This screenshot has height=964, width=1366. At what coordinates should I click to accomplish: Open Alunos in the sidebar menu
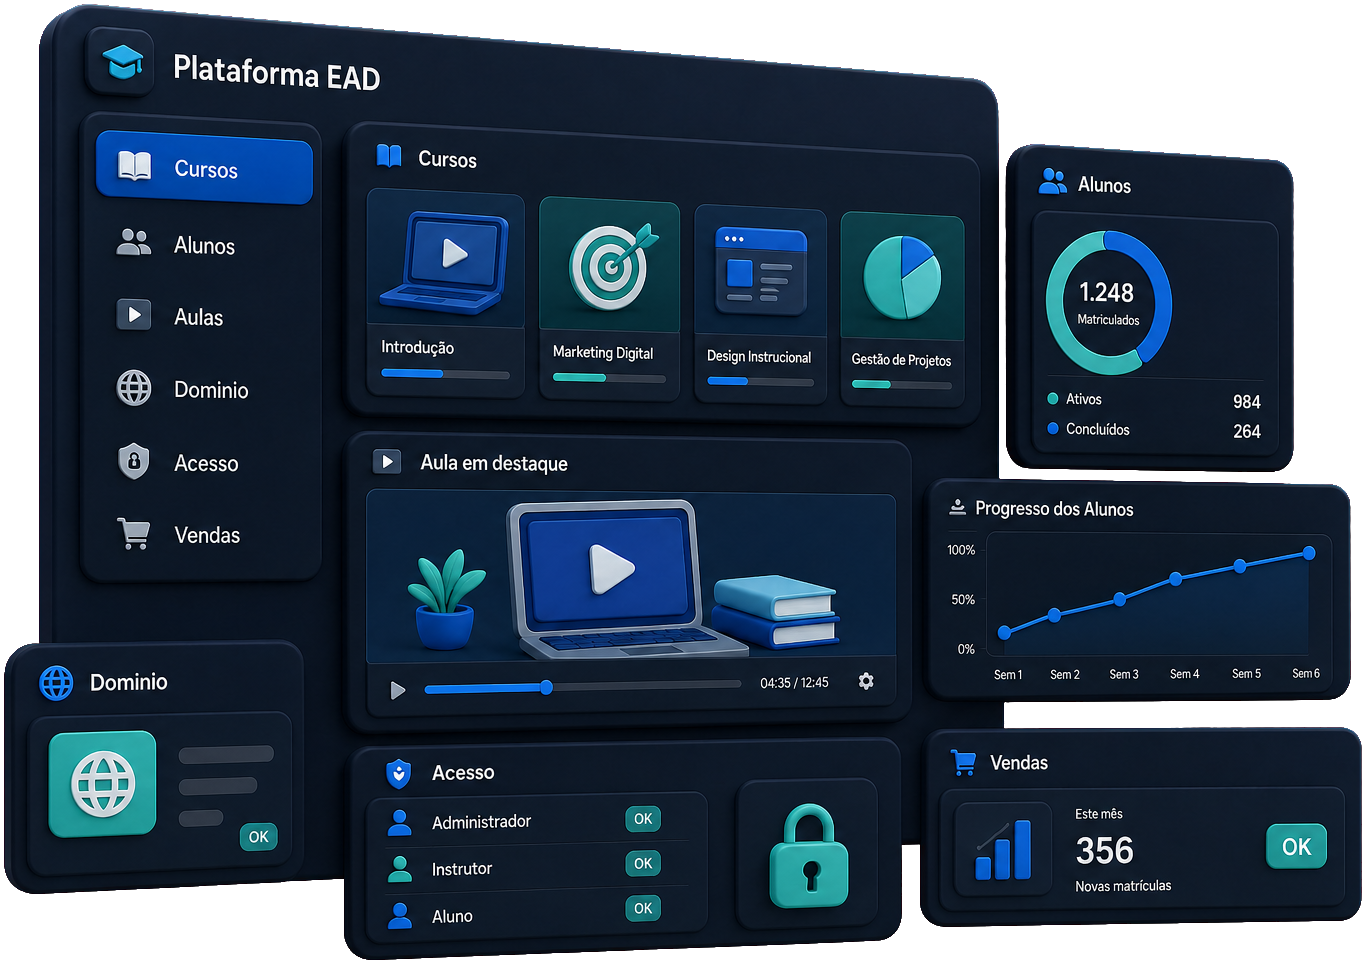pyautogui.click(x=204, y=245)
